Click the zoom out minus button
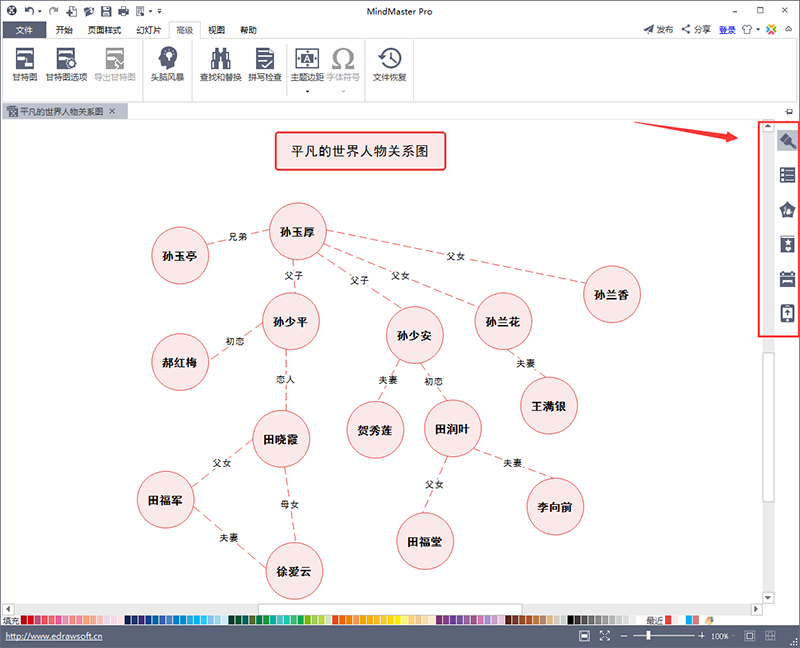The image size is (800, 648). pyautogui.click(x=623, y=636)
